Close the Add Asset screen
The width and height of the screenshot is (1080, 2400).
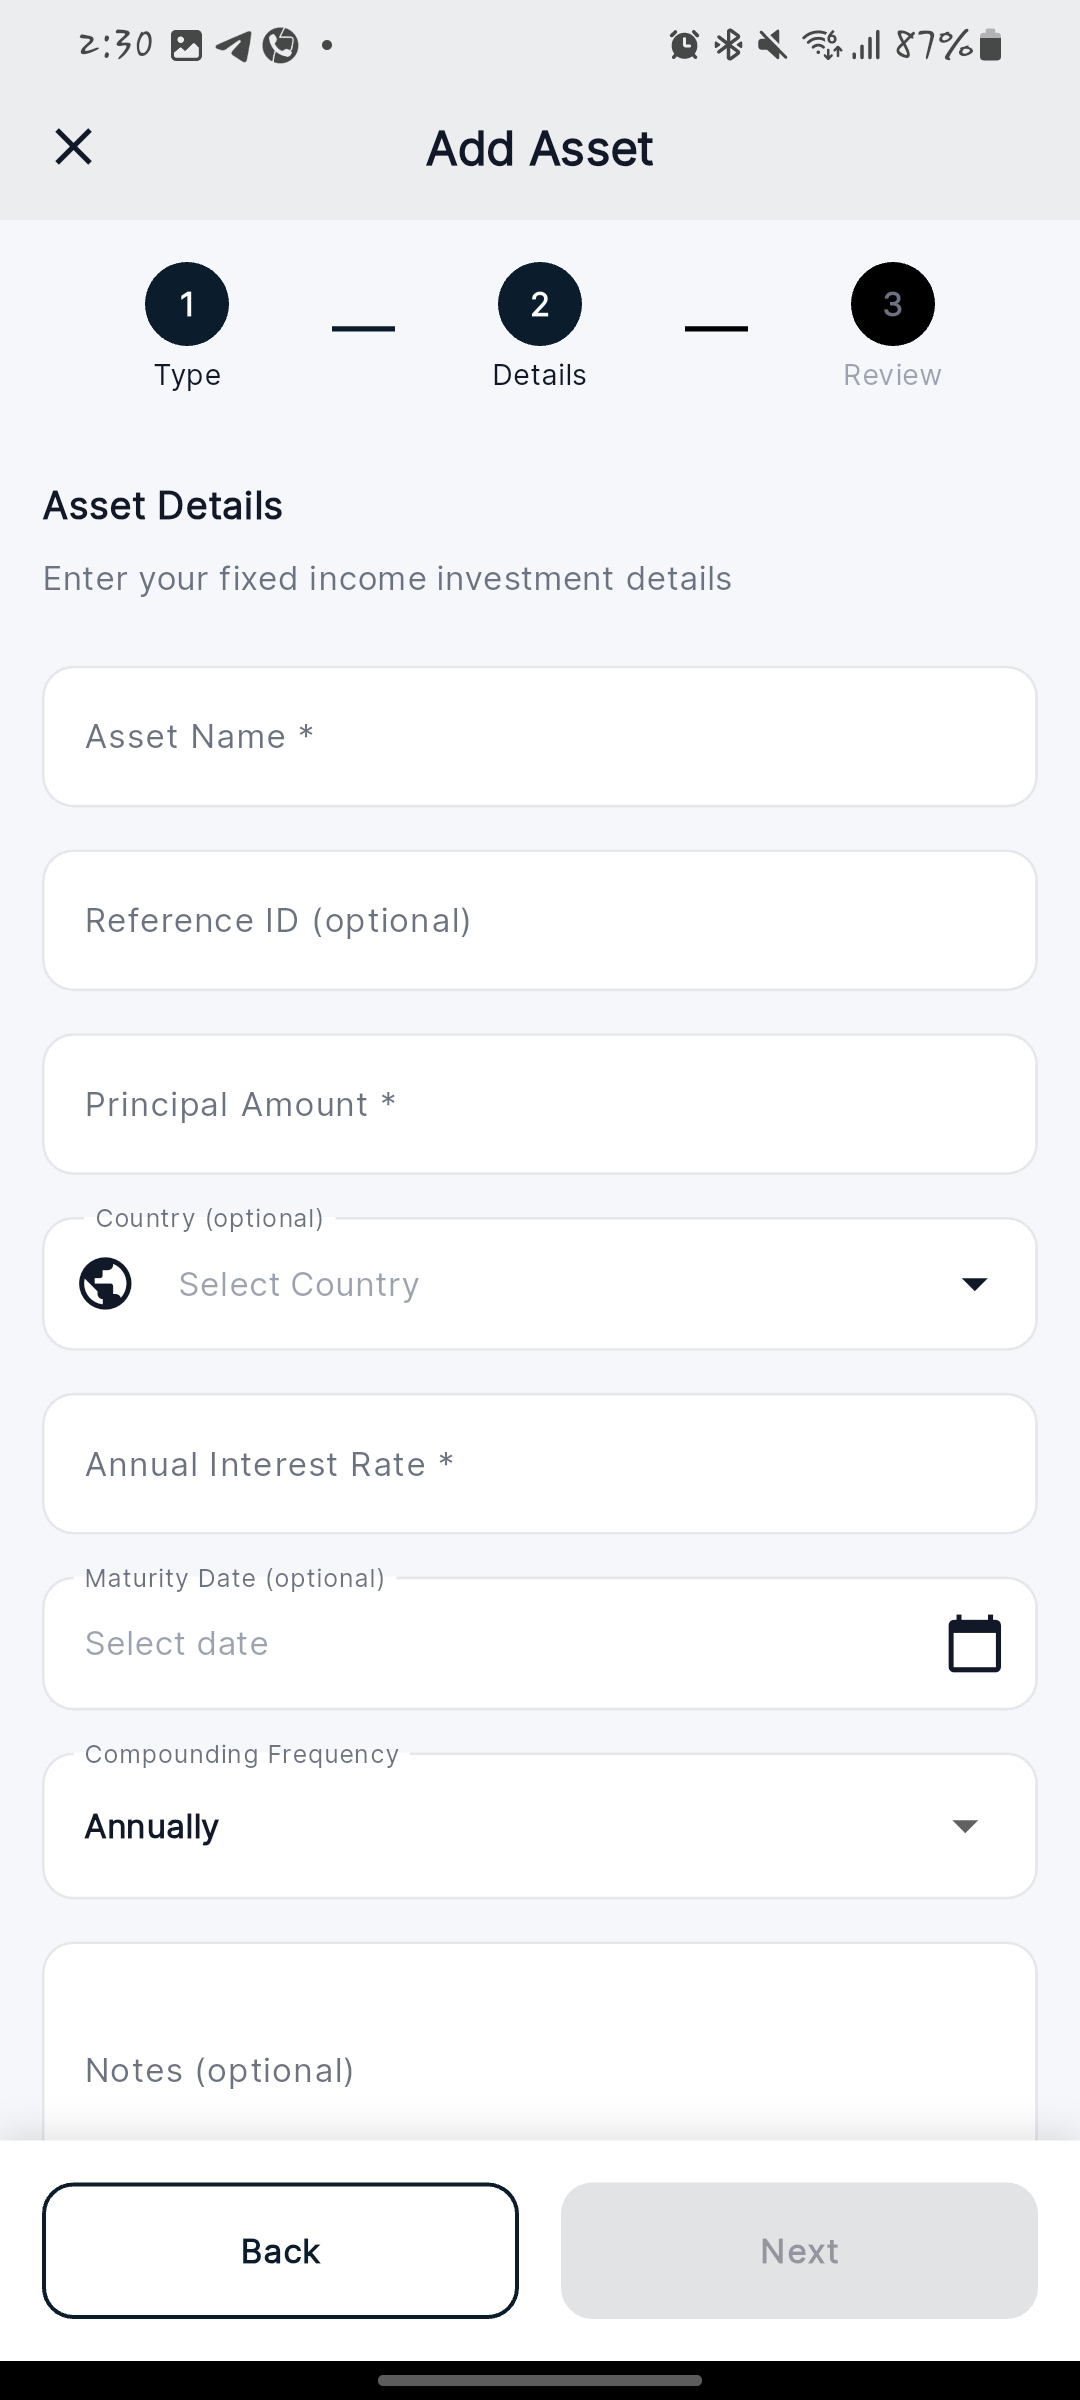[73, 147]
